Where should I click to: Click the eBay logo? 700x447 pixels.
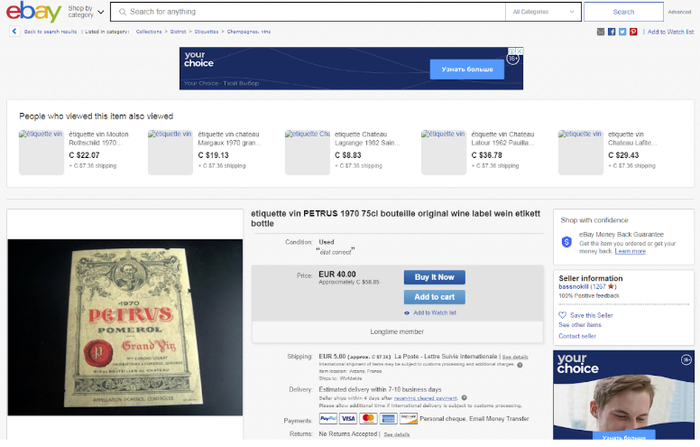(33, 12)
